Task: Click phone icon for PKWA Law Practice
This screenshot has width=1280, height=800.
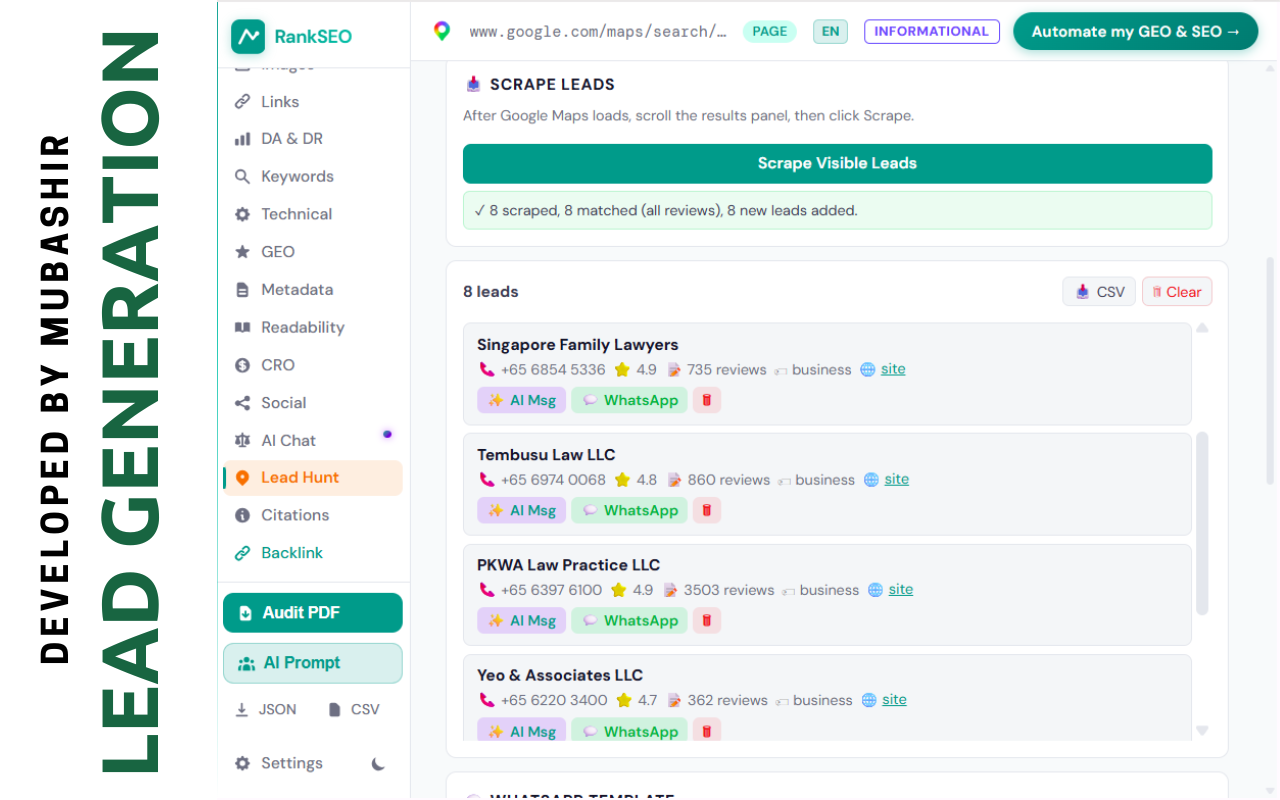Action: (487, 589)
